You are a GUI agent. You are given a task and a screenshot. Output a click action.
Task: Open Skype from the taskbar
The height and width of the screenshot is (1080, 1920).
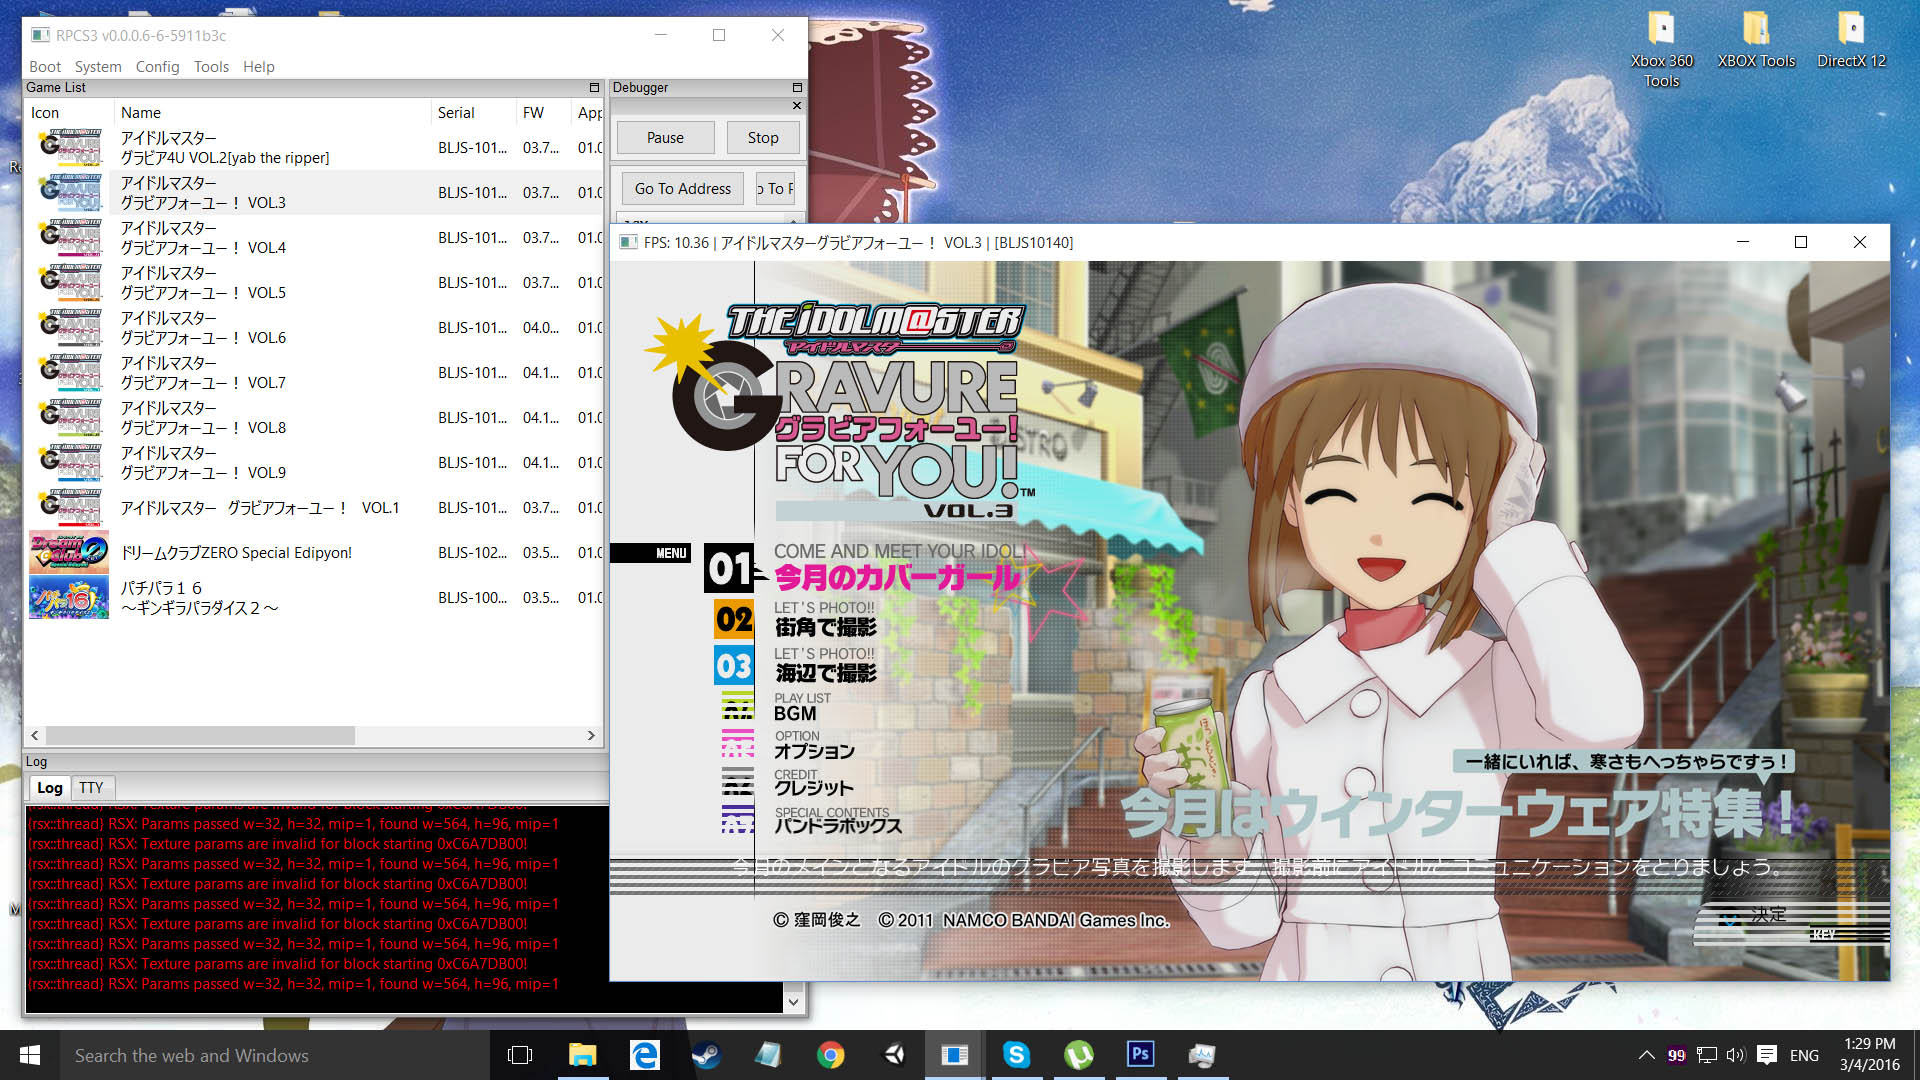[1016, 1055]
